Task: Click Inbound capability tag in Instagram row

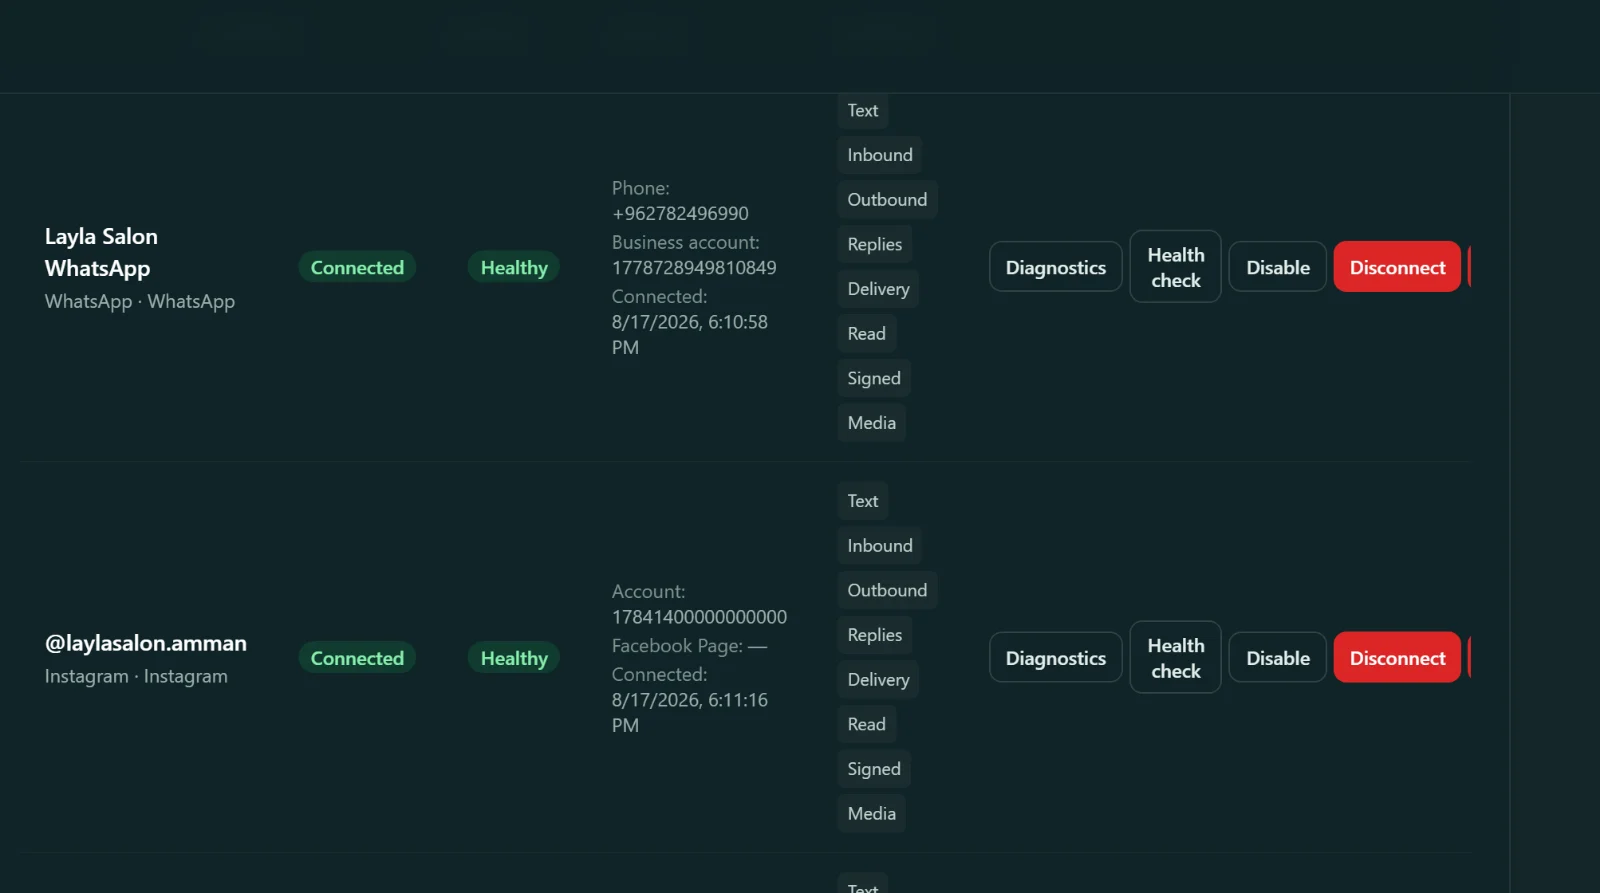Action: pyautogui.click(x=880, y=545)
